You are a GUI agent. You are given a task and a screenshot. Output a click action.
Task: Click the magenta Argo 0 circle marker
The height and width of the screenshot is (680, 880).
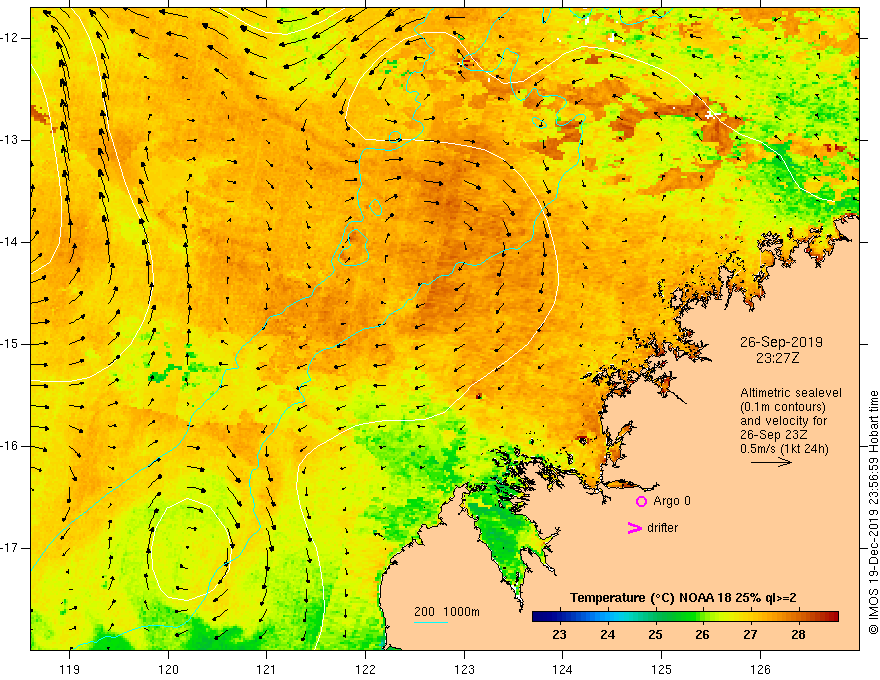(641, 502)
